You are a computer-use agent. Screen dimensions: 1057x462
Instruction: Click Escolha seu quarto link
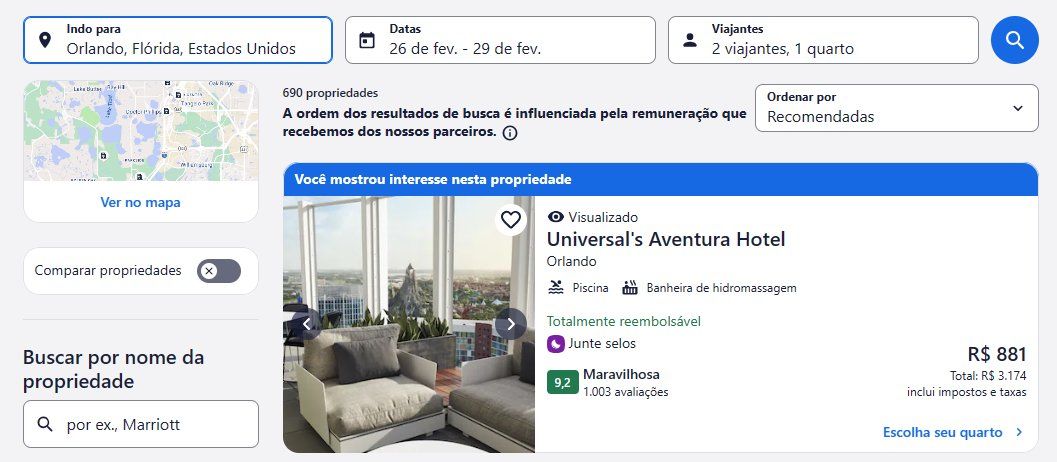tap(953, 432)
